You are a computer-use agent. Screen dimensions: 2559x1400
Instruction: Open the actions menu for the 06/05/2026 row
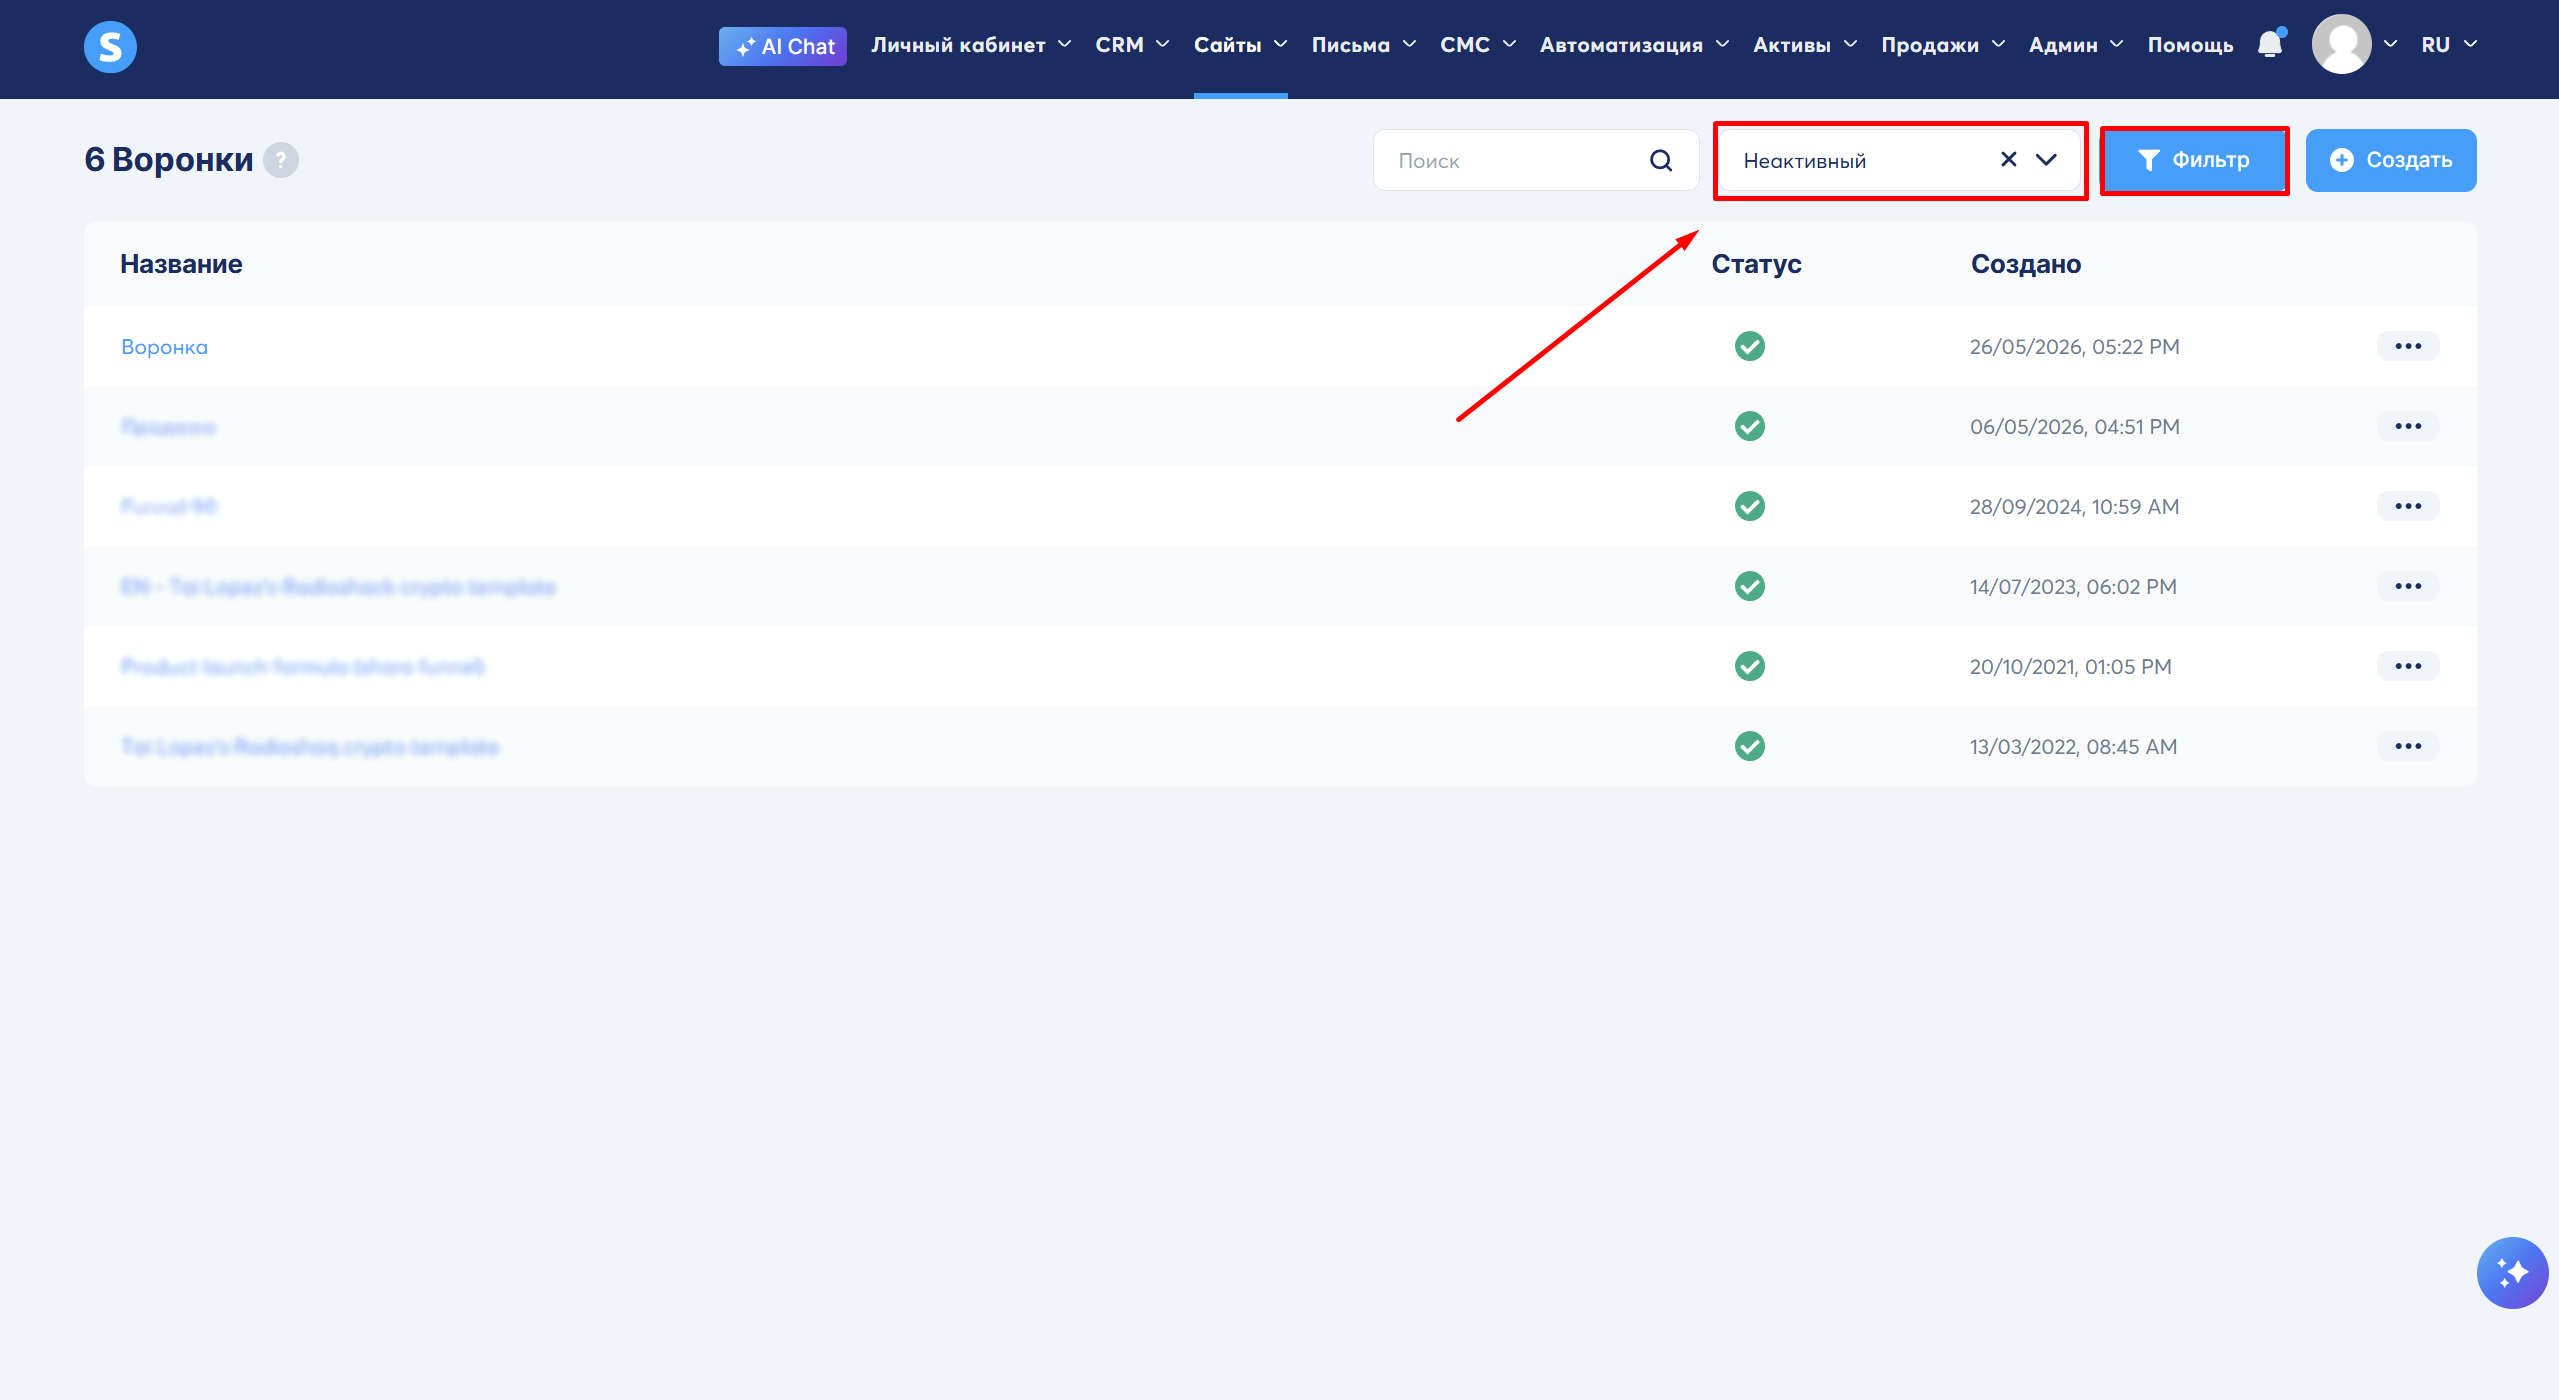coord(2408,426)
